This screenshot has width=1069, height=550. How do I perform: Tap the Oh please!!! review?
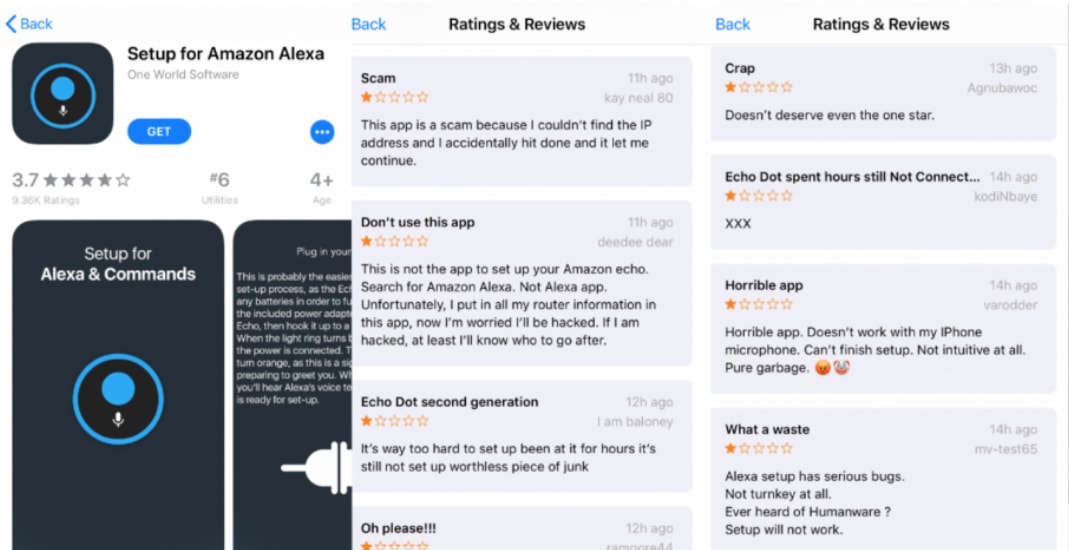point(522,528)
